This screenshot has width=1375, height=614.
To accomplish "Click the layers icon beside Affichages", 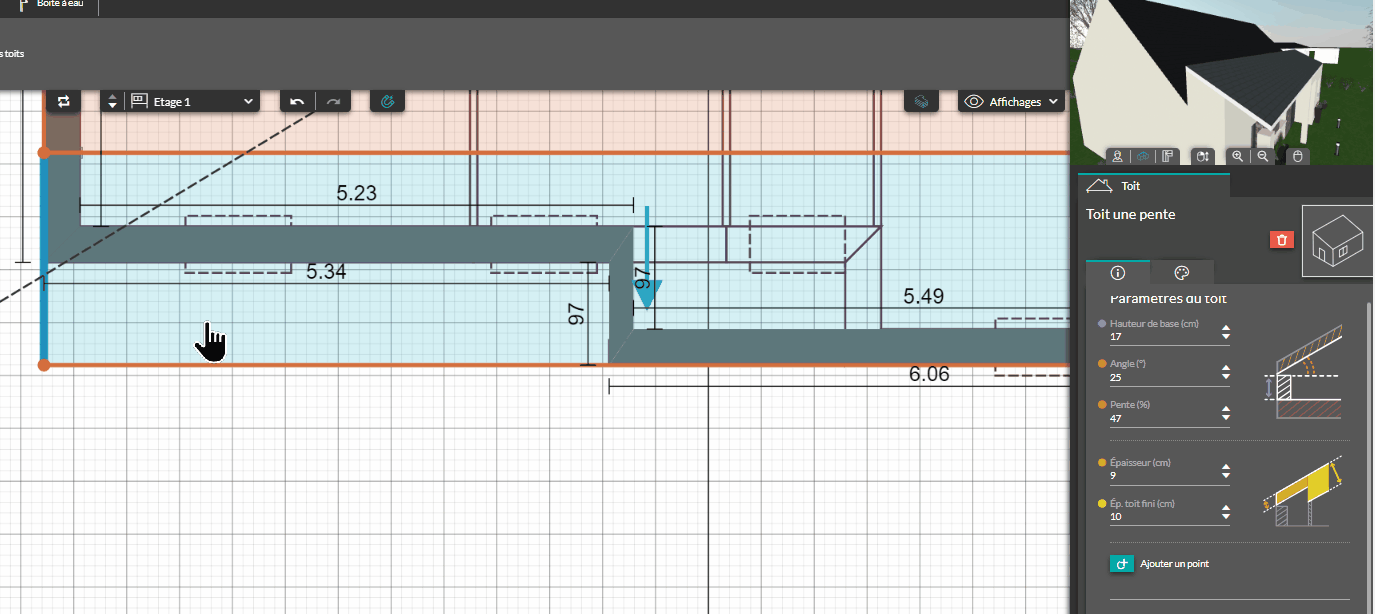I will tap(921, 101).
